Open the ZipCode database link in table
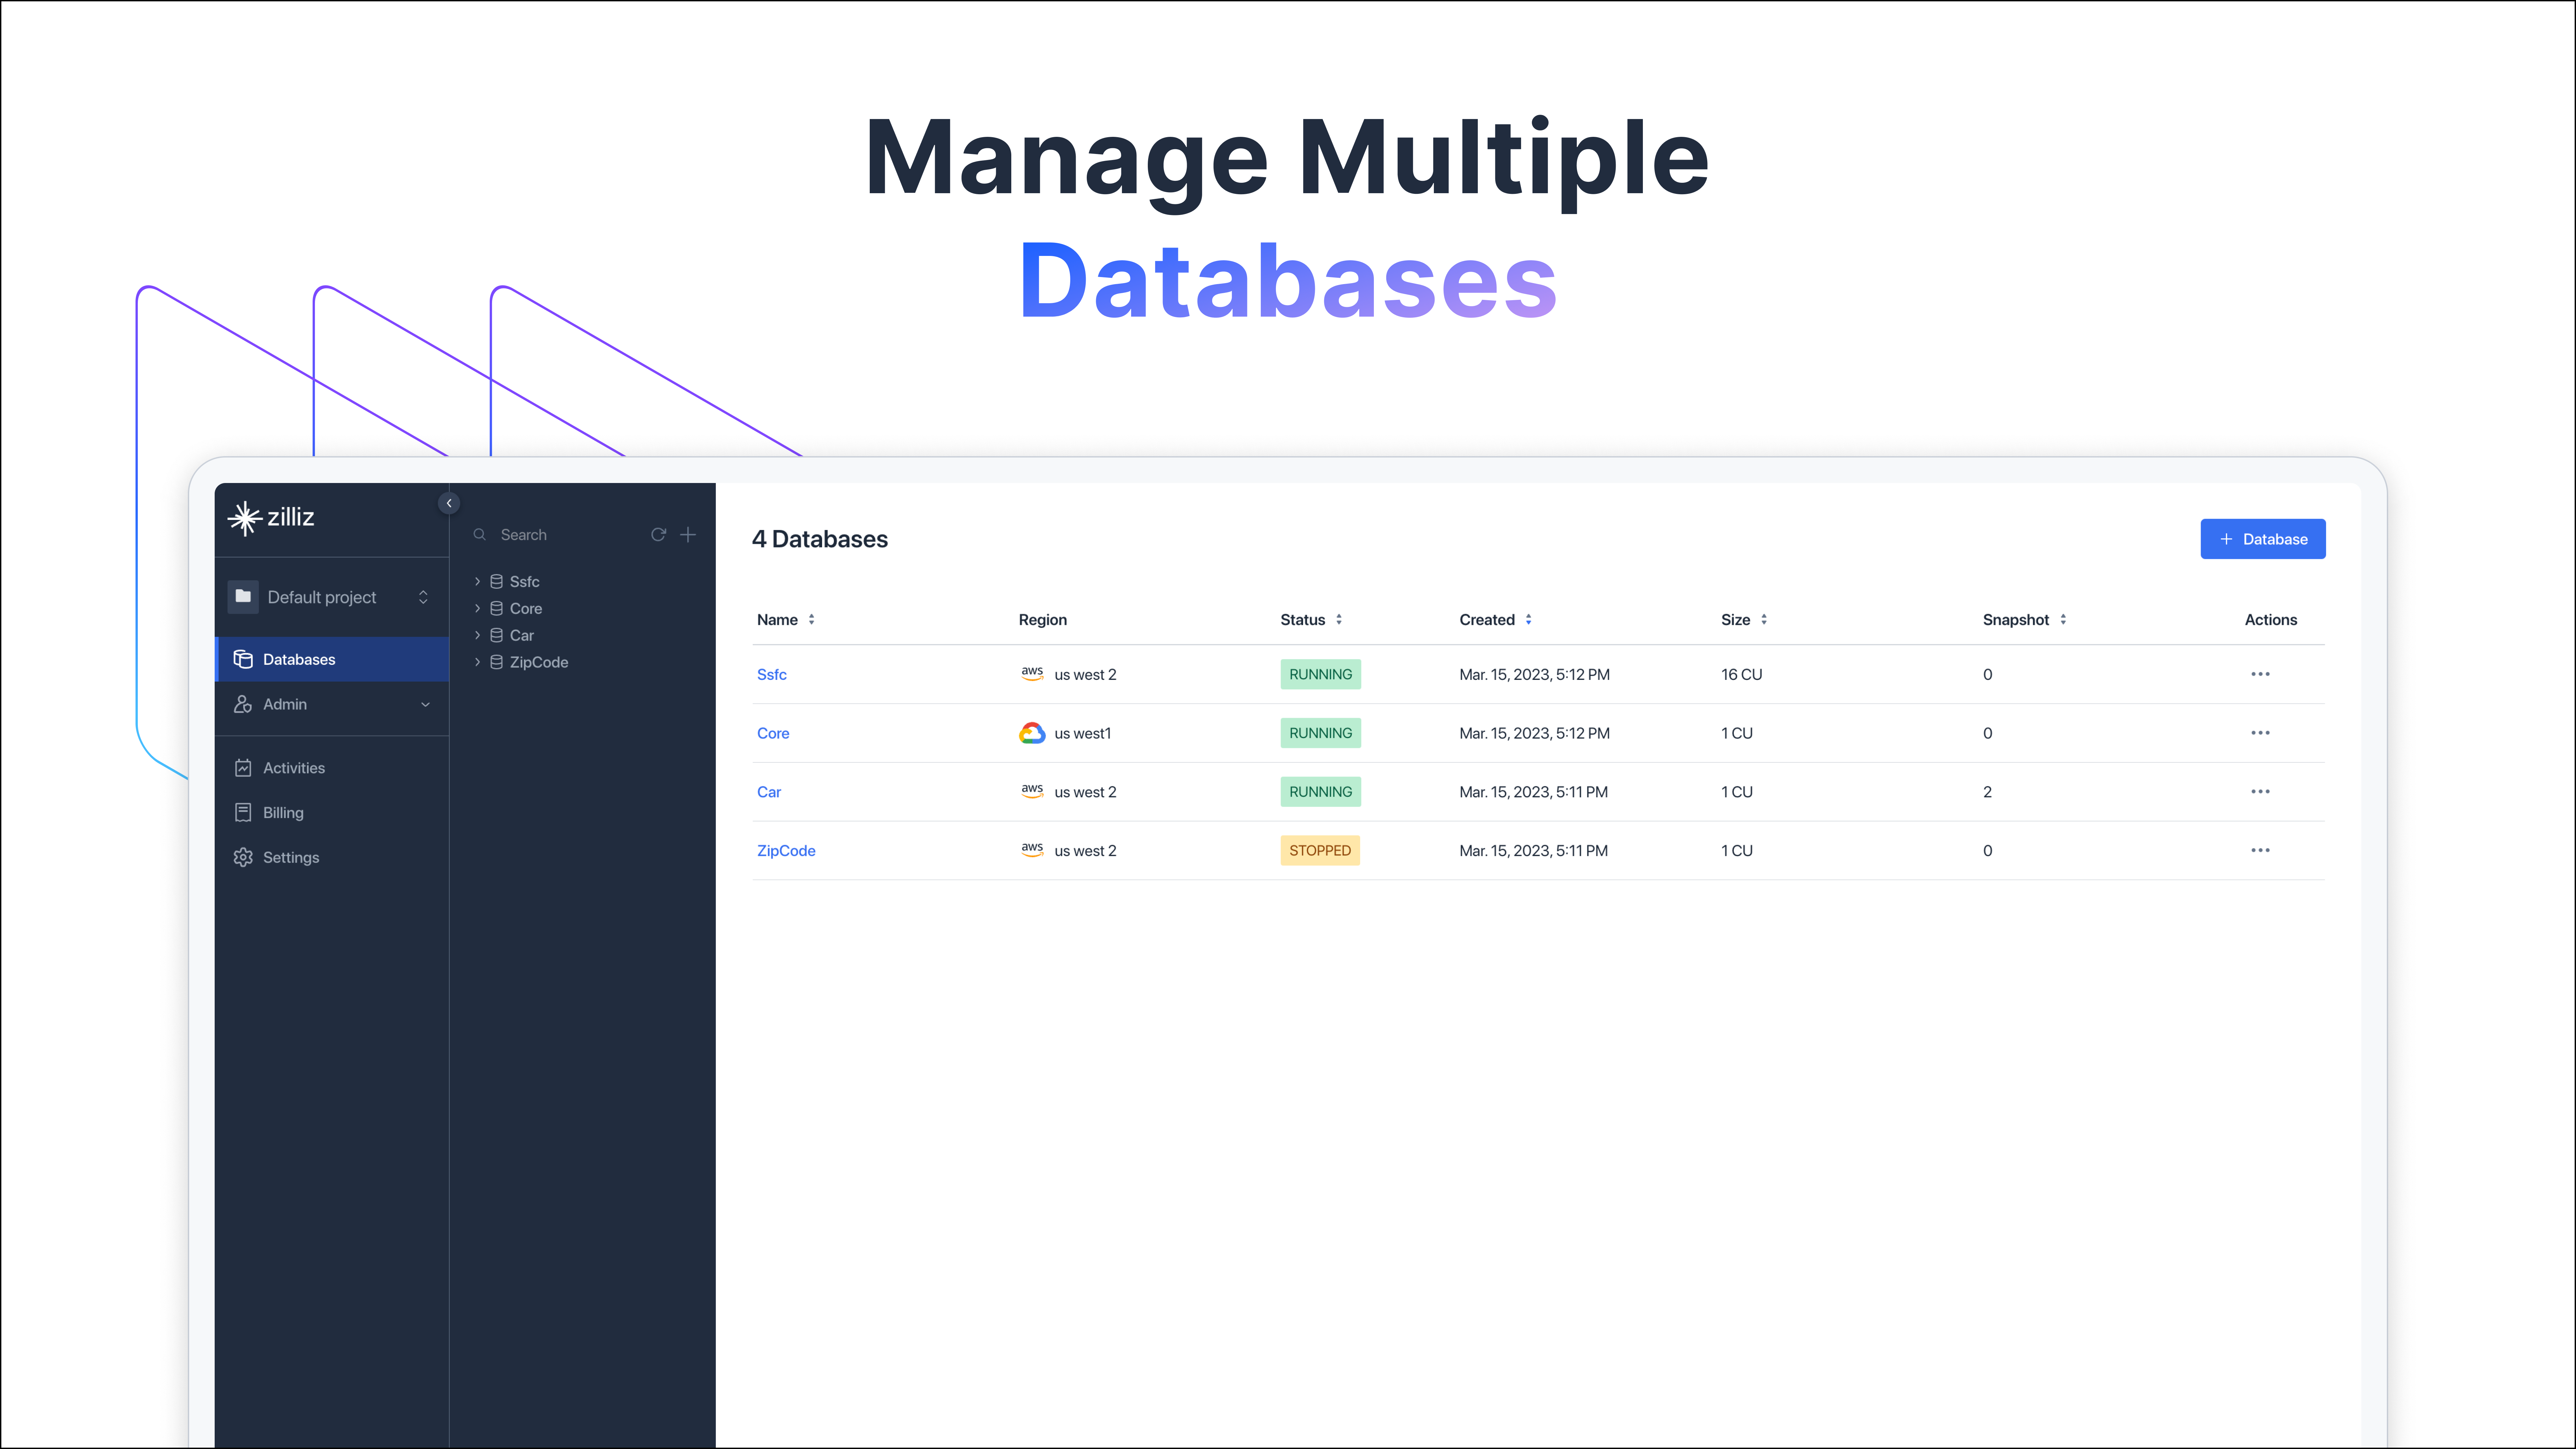The height and width of the screenshot is (1449, 2576). click(786, 851)
